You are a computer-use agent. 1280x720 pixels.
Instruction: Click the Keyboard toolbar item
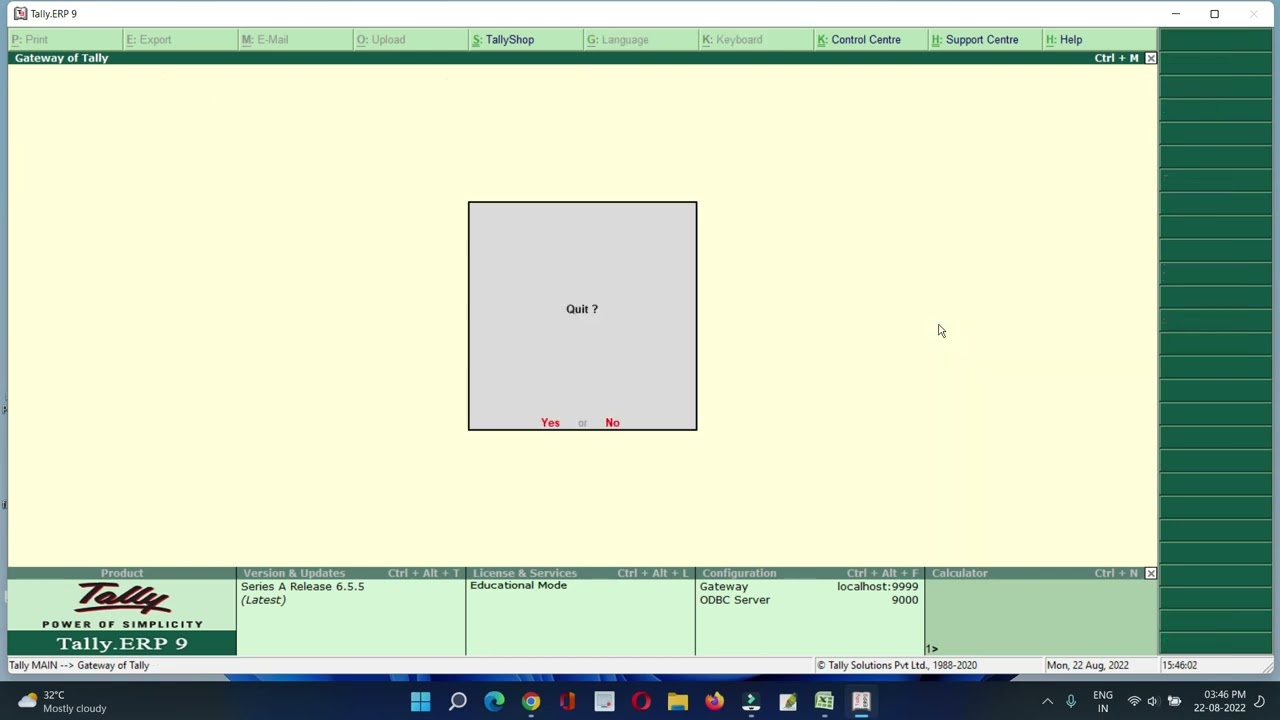(x=732, y=40)
